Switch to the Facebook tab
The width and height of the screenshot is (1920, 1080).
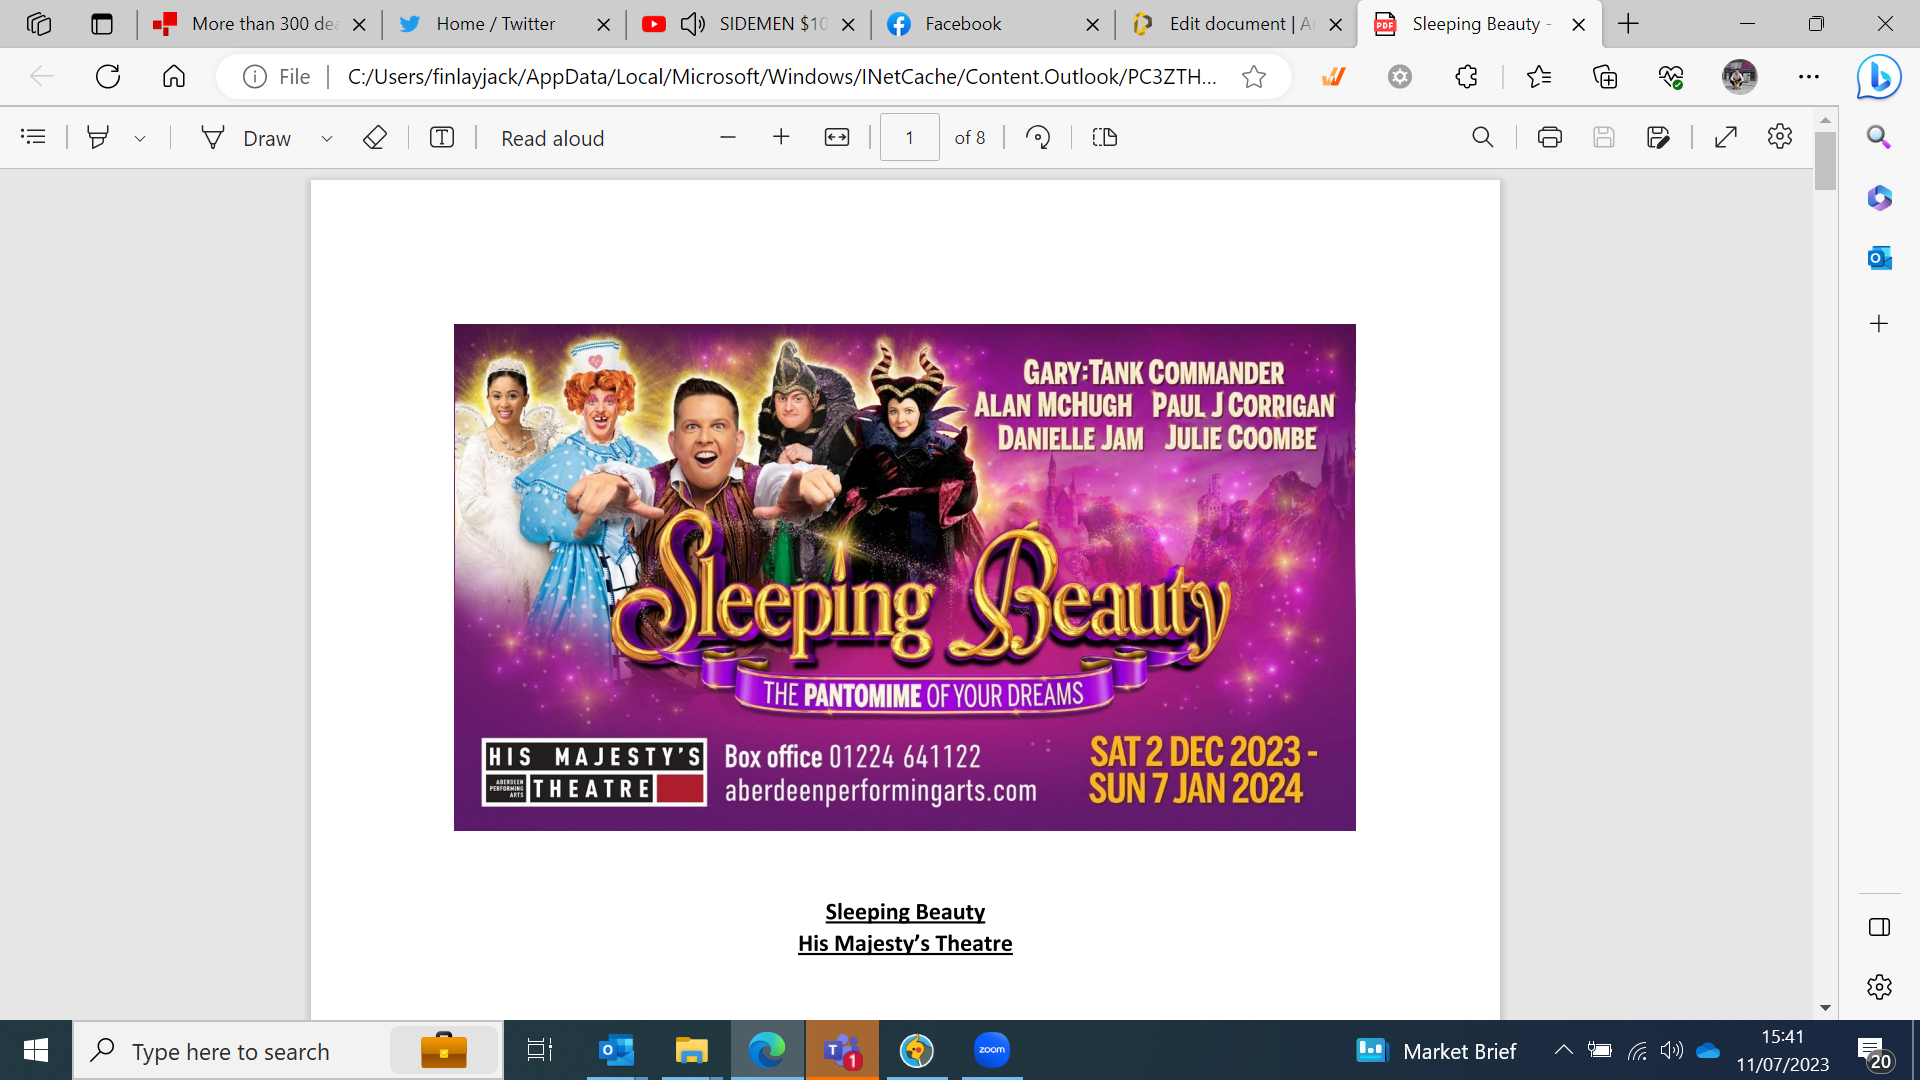962,24
